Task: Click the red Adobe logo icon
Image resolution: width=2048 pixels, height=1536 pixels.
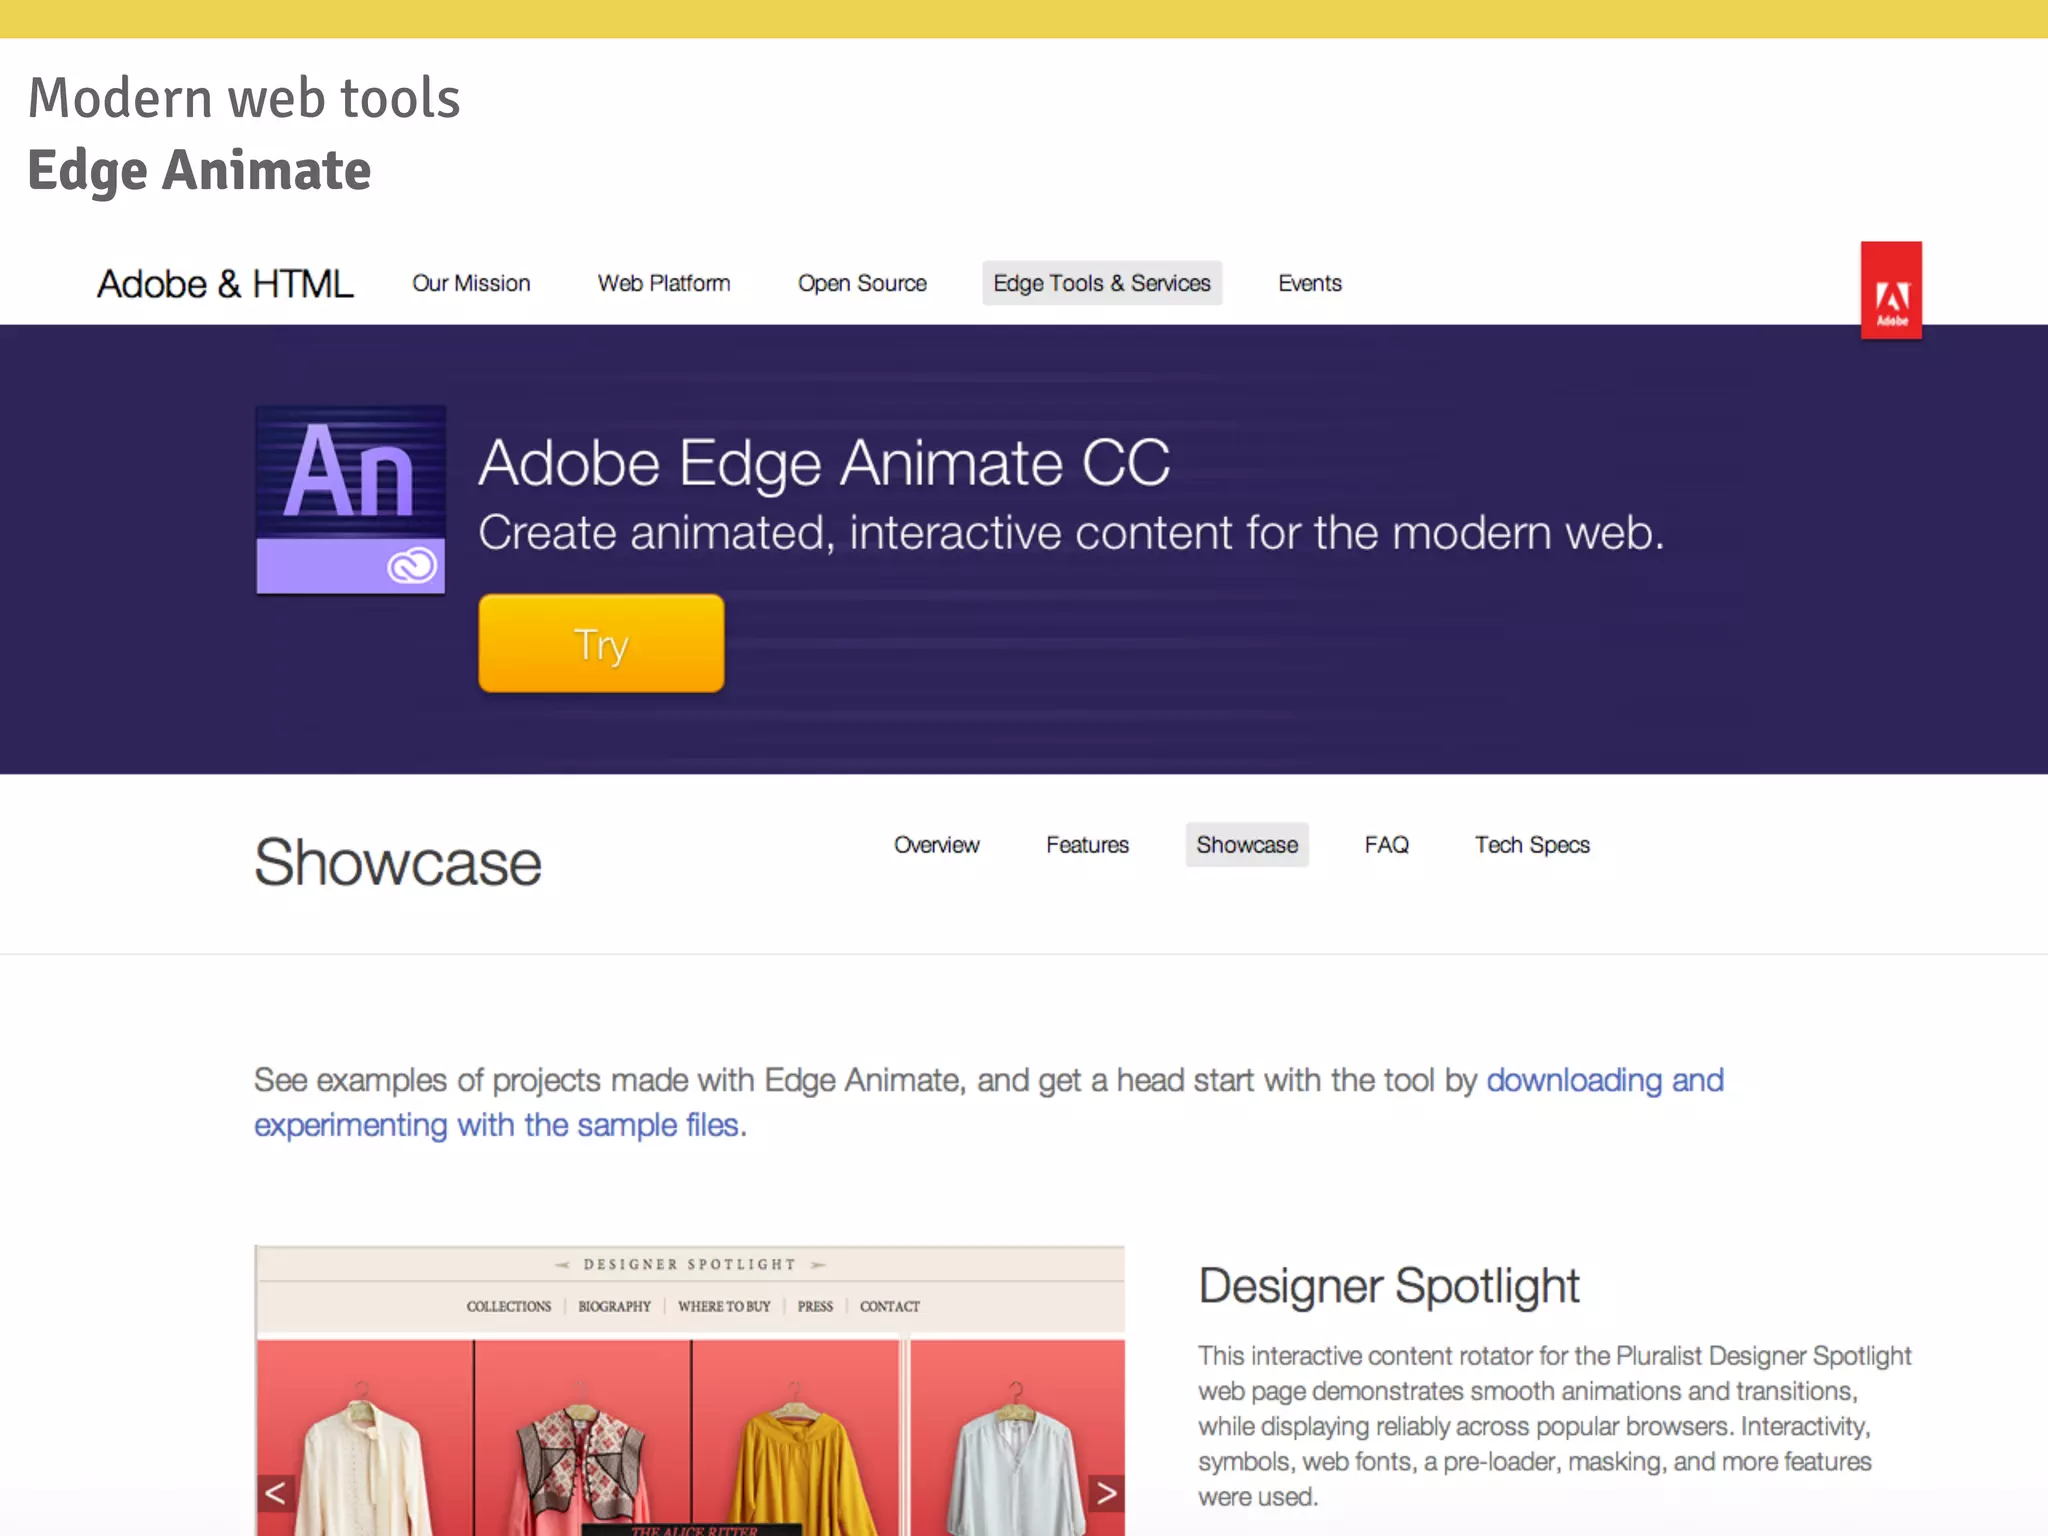Action: pyautogui.click(x=1890, y=290)
